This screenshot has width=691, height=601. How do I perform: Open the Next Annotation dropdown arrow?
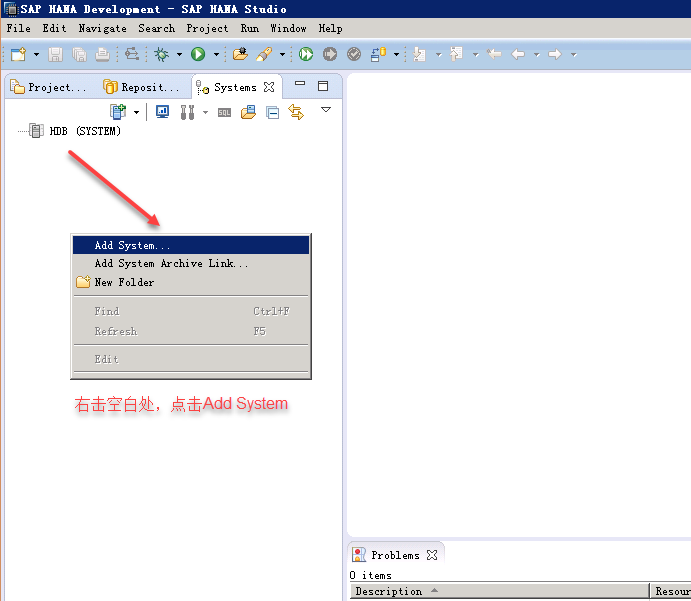tap(438, 55)
